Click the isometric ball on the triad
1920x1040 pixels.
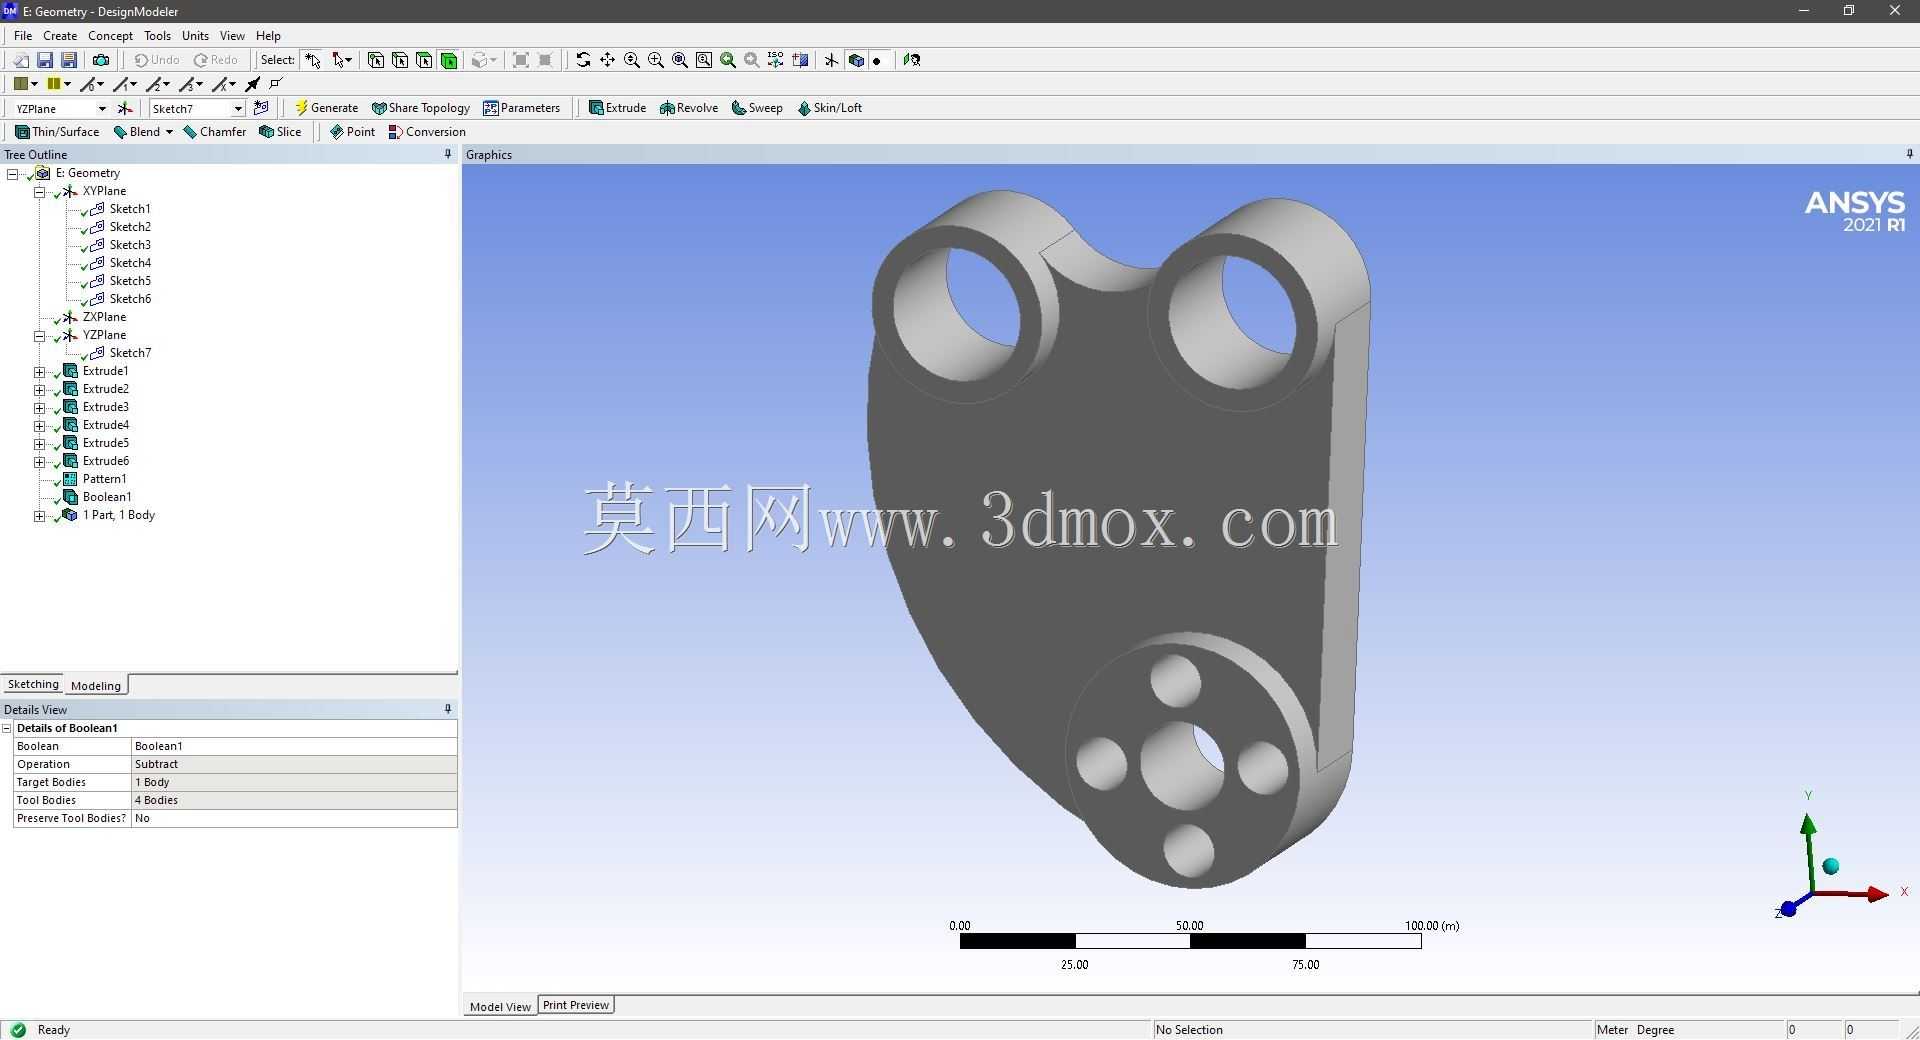[x=1831, y=866]
